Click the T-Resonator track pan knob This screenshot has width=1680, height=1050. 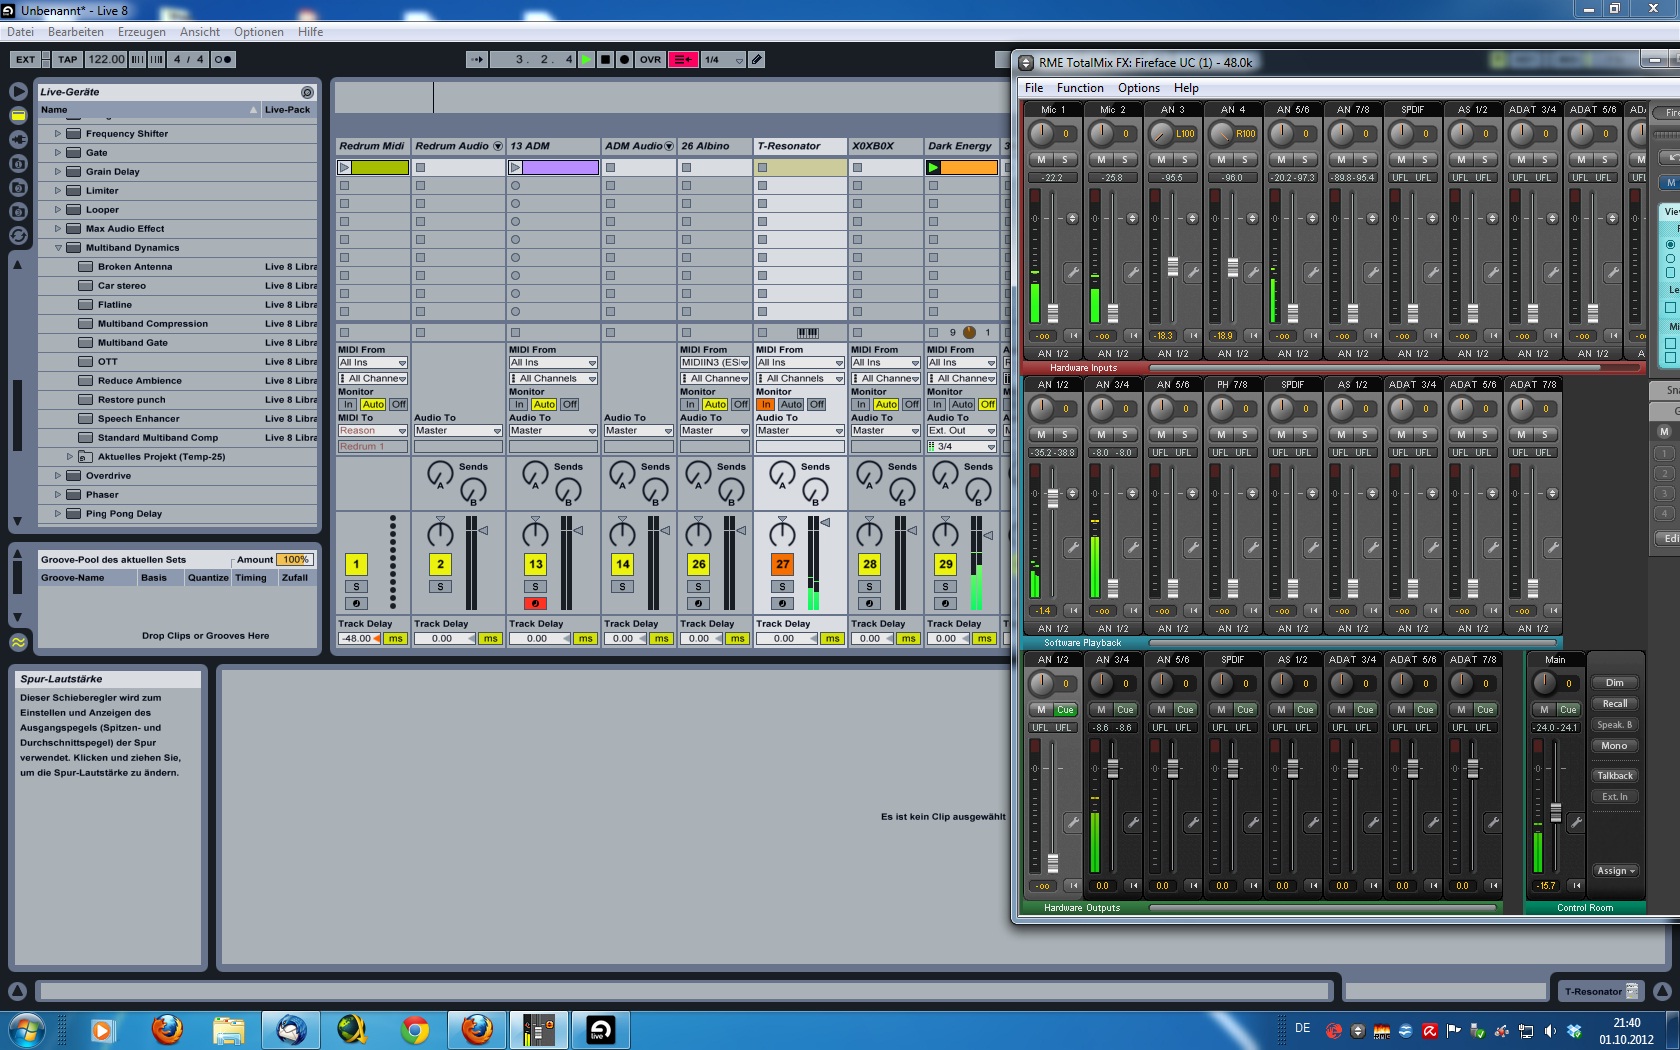click(782, 535)
